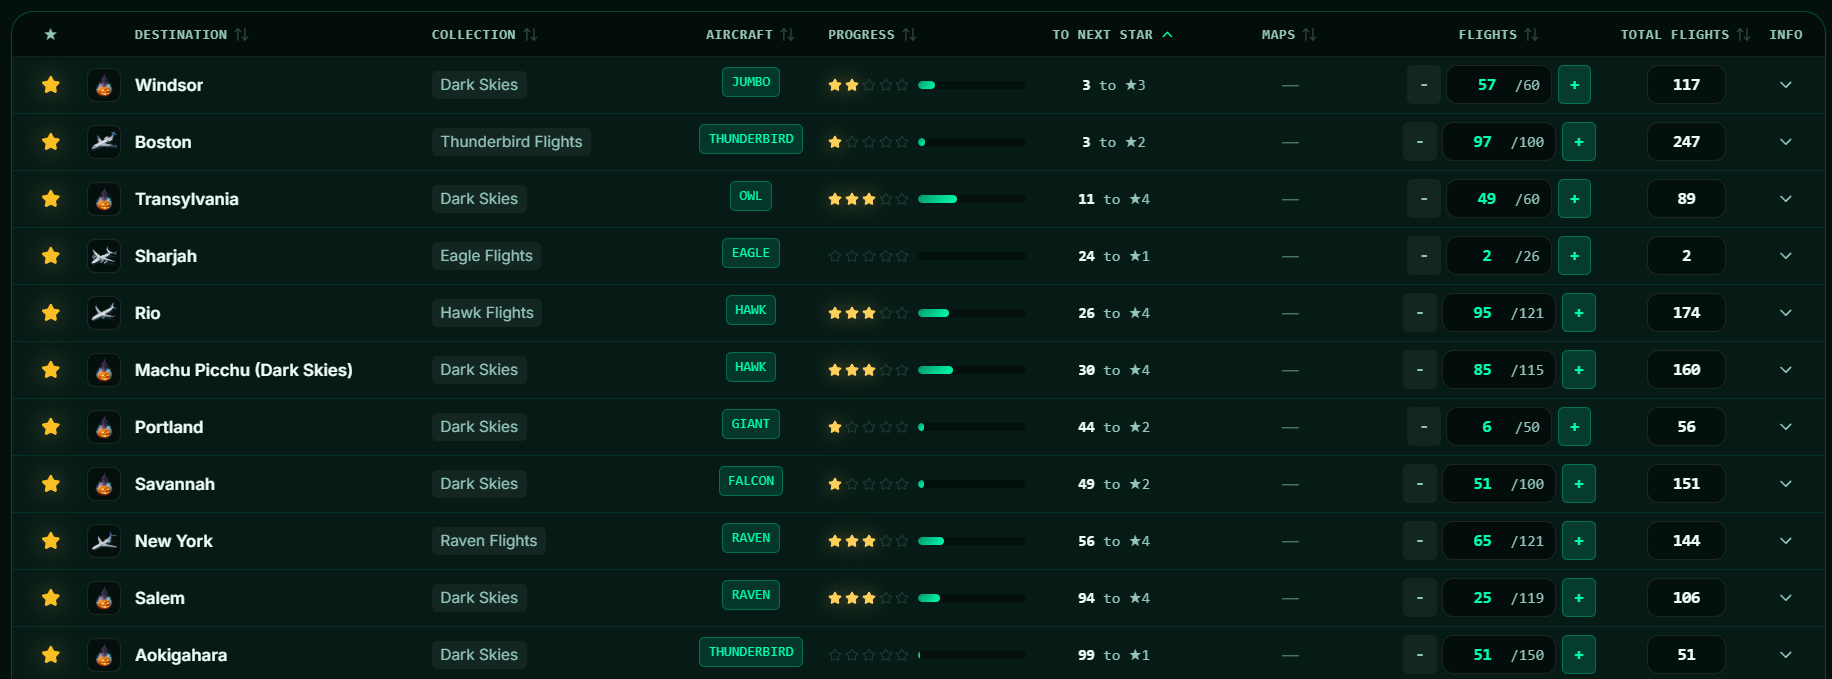1832x679 pixels.
Task: Click the pumpkin icon beside Portland
Action: pyautogui.click(x=104, y=427)
